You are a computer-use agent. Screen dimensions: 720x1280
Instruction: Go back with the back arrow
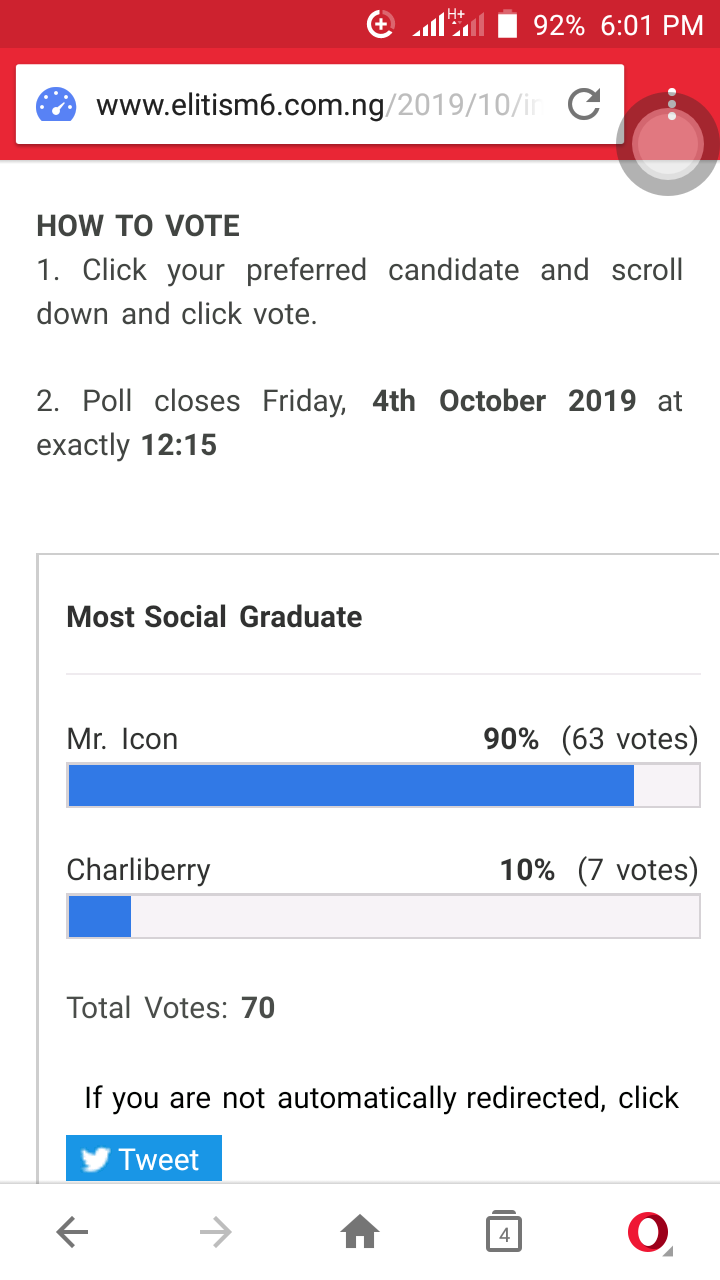(72, 1233)
